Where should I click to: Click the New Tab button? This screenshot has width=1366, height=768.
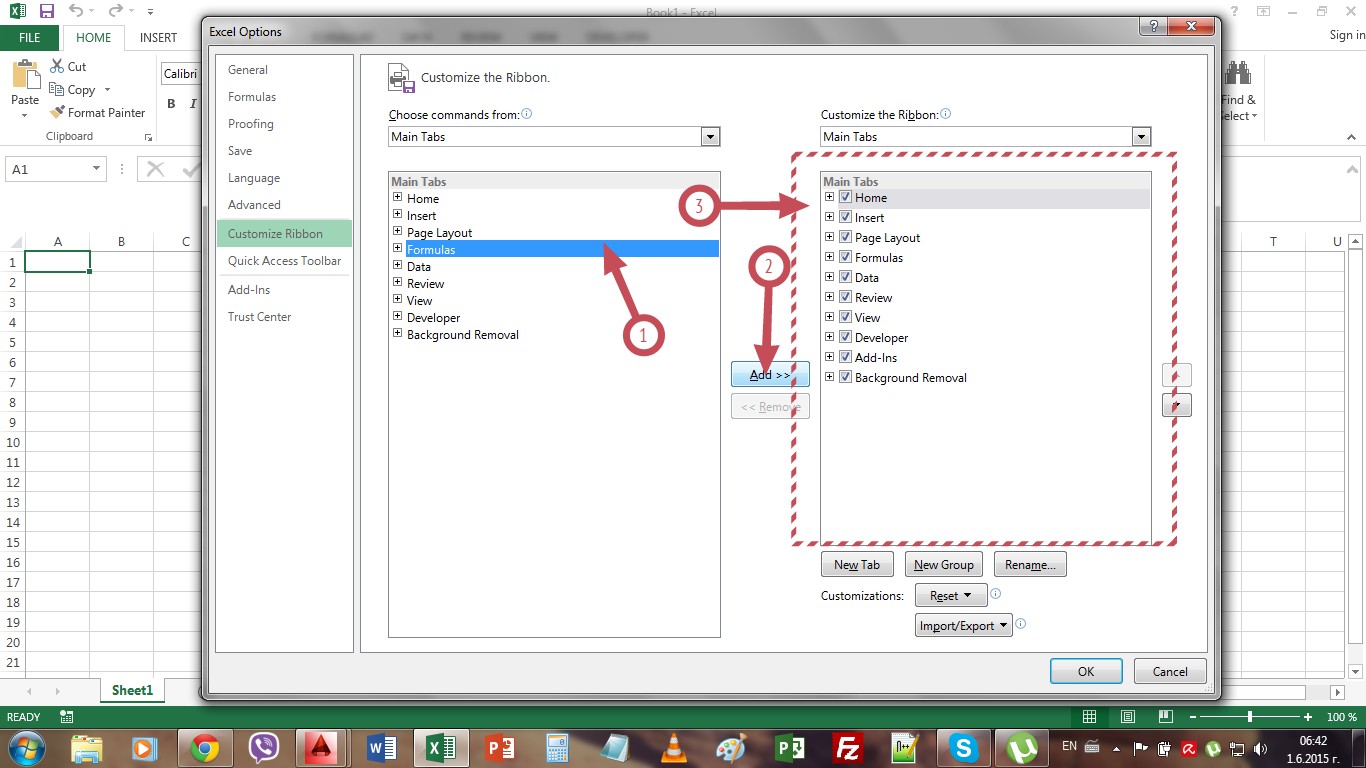click(857, 565)
